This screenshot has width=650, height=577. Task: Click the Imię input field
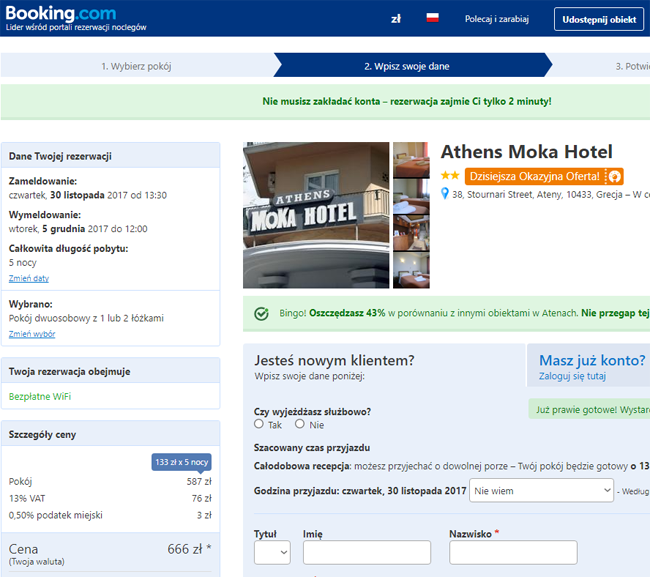tap(366, 552)
